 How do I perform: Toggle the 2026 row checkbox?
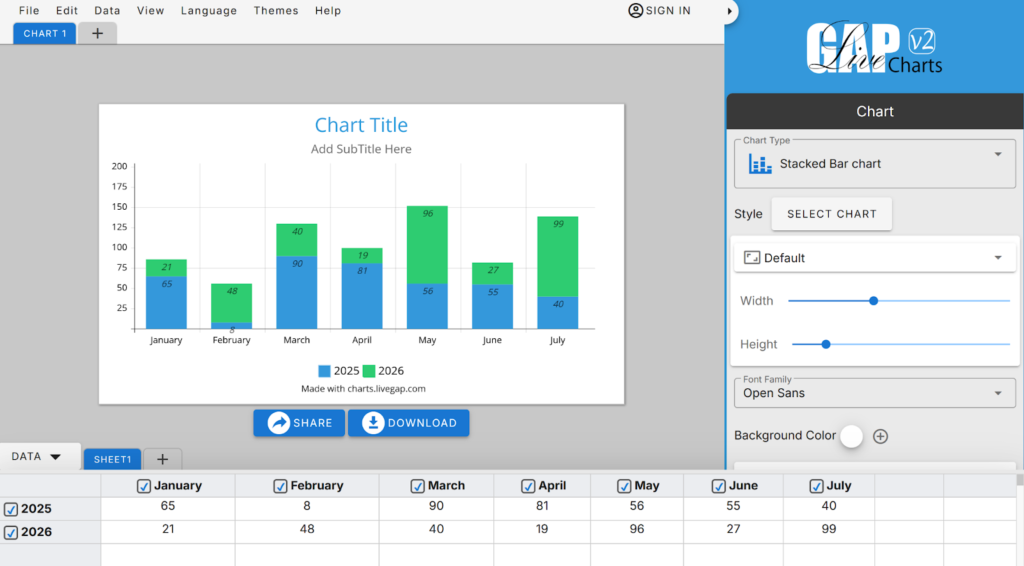coord(10,533)
